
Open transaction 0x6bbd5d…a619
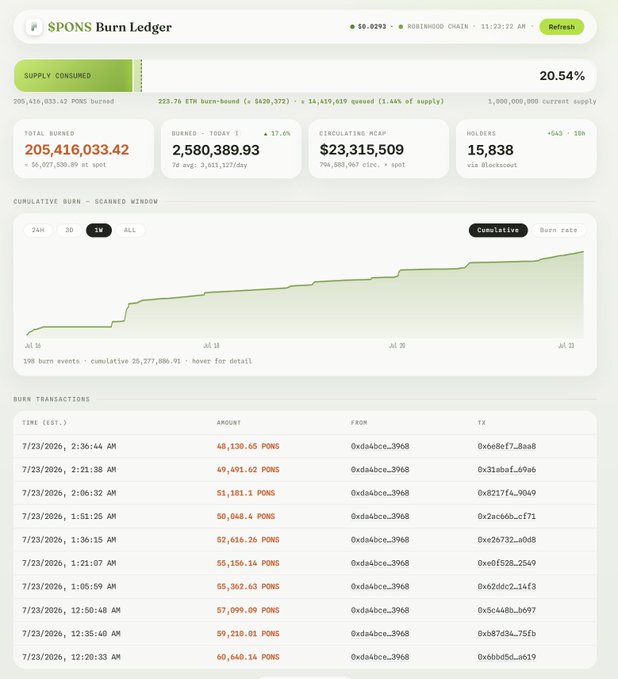[x=507, y=657]
